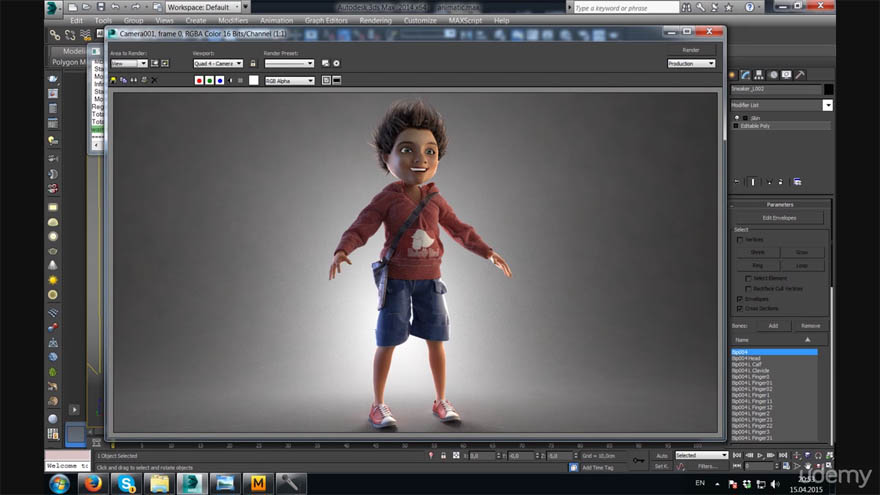Open the Edit menu
The height and width of the screenshot is (495, 880).
click(77, 20)
